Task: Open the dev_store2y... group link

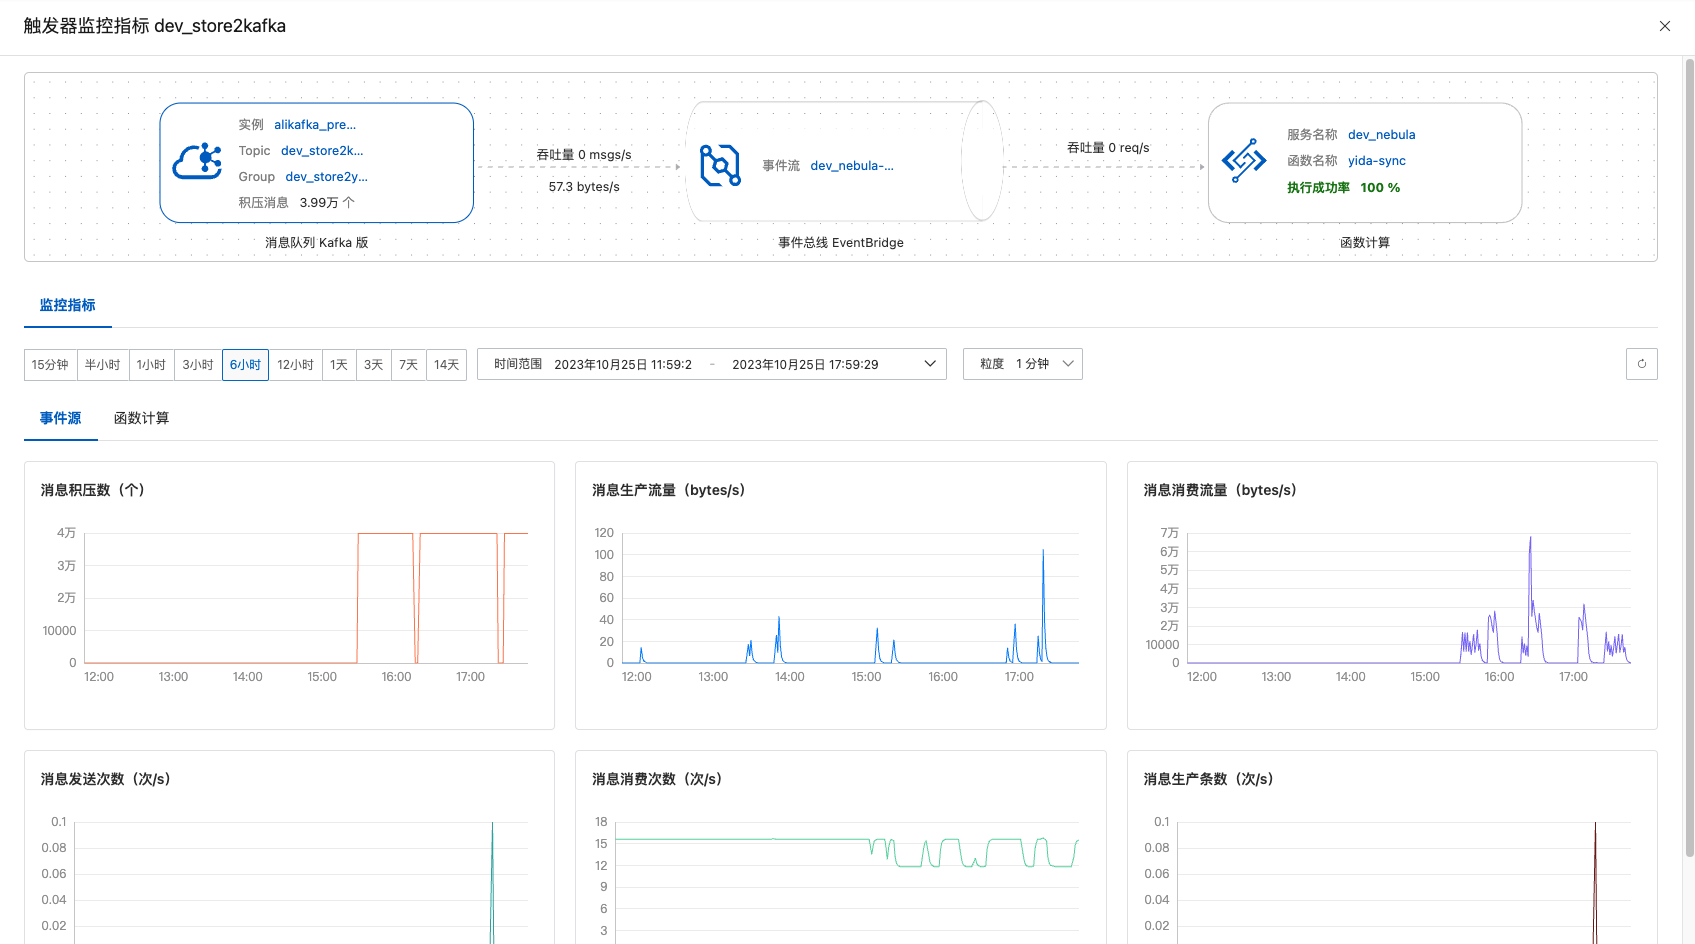Action: (327, 177)
